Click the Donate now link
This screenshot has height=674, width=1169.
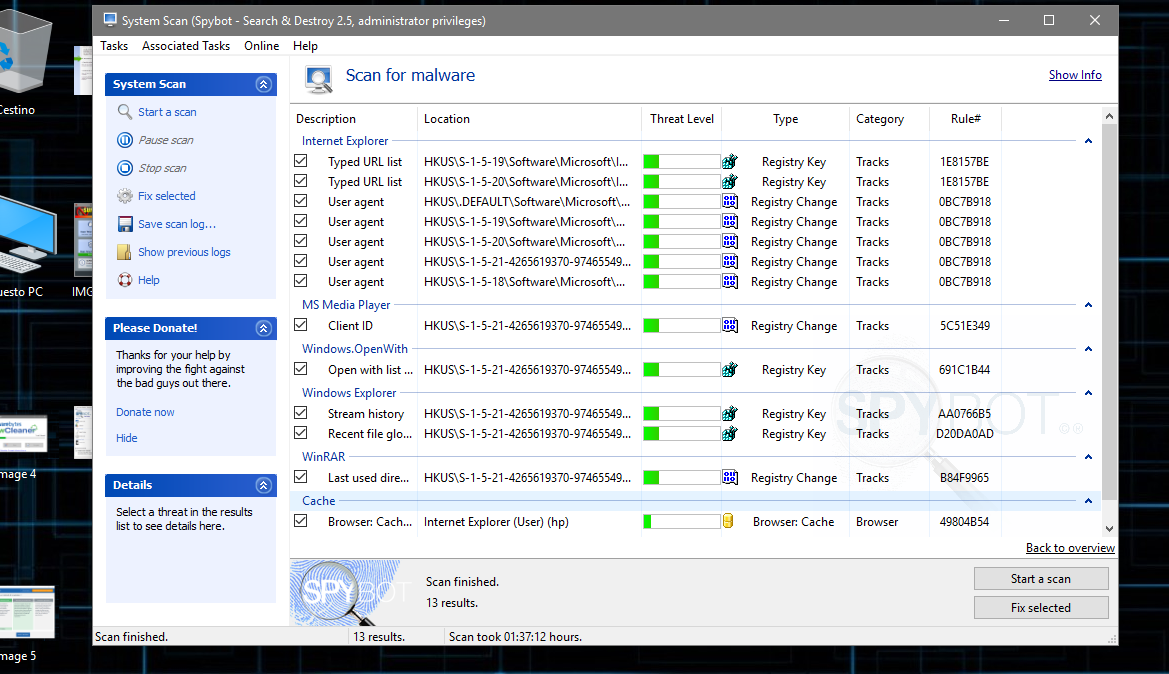click(145, 412)
